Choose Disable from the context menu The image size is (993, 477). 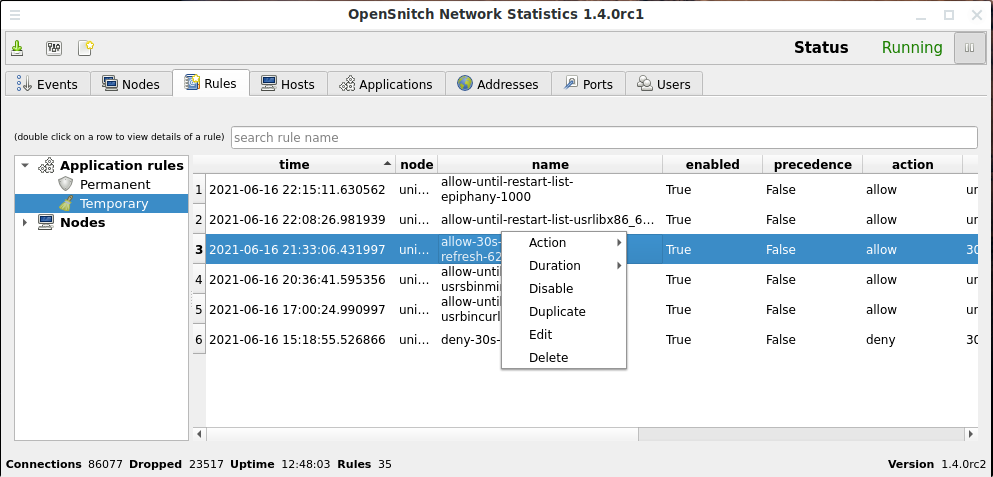[564, 288]
